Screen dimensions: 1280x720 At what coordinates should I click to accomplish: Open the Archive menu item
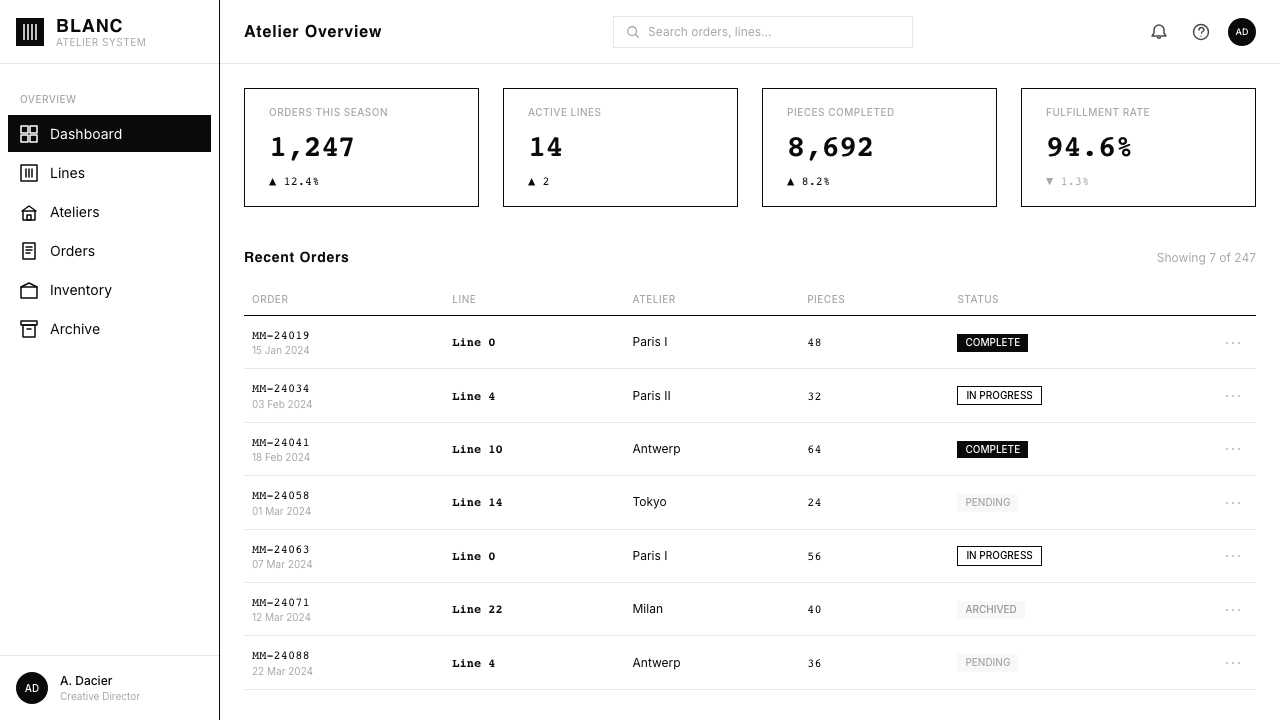pyautogui.click(x=109, y=329)
